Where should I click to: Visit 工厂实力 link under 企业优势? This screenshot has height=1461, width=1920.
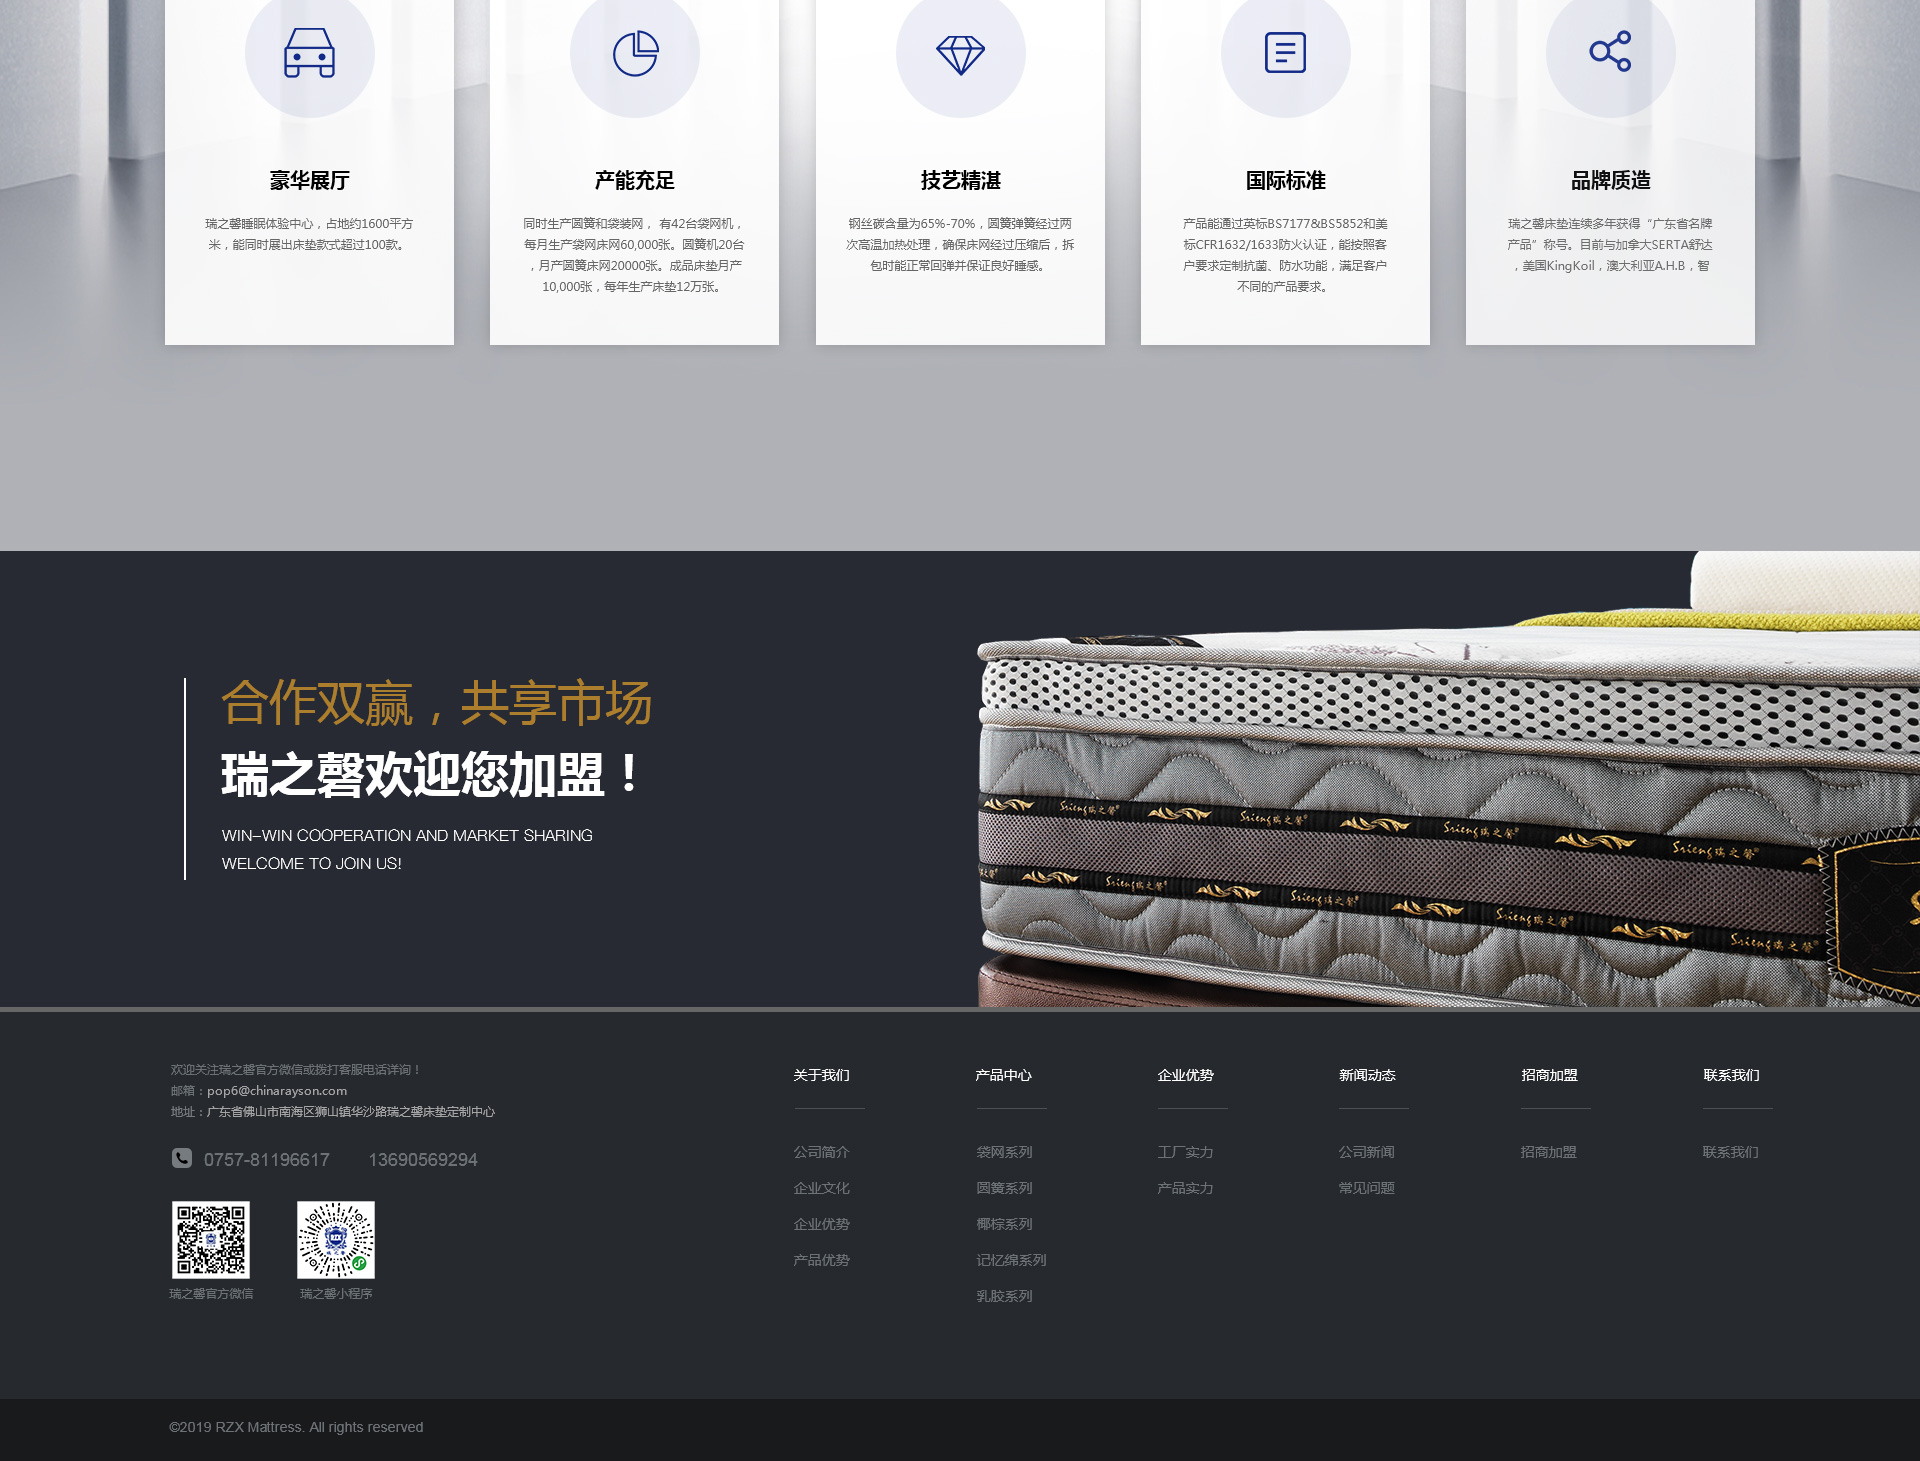(x=1185, y=1152)
